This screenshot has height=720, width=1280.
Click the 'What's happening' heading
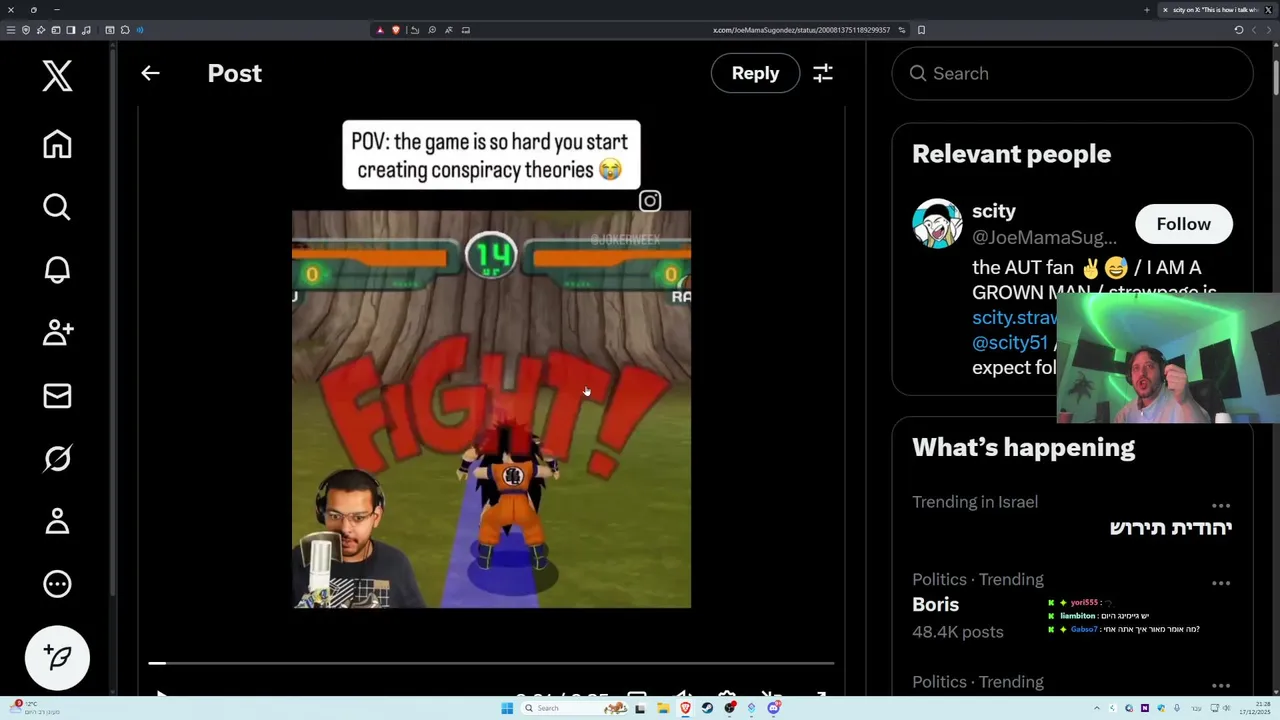(1023, 447)
